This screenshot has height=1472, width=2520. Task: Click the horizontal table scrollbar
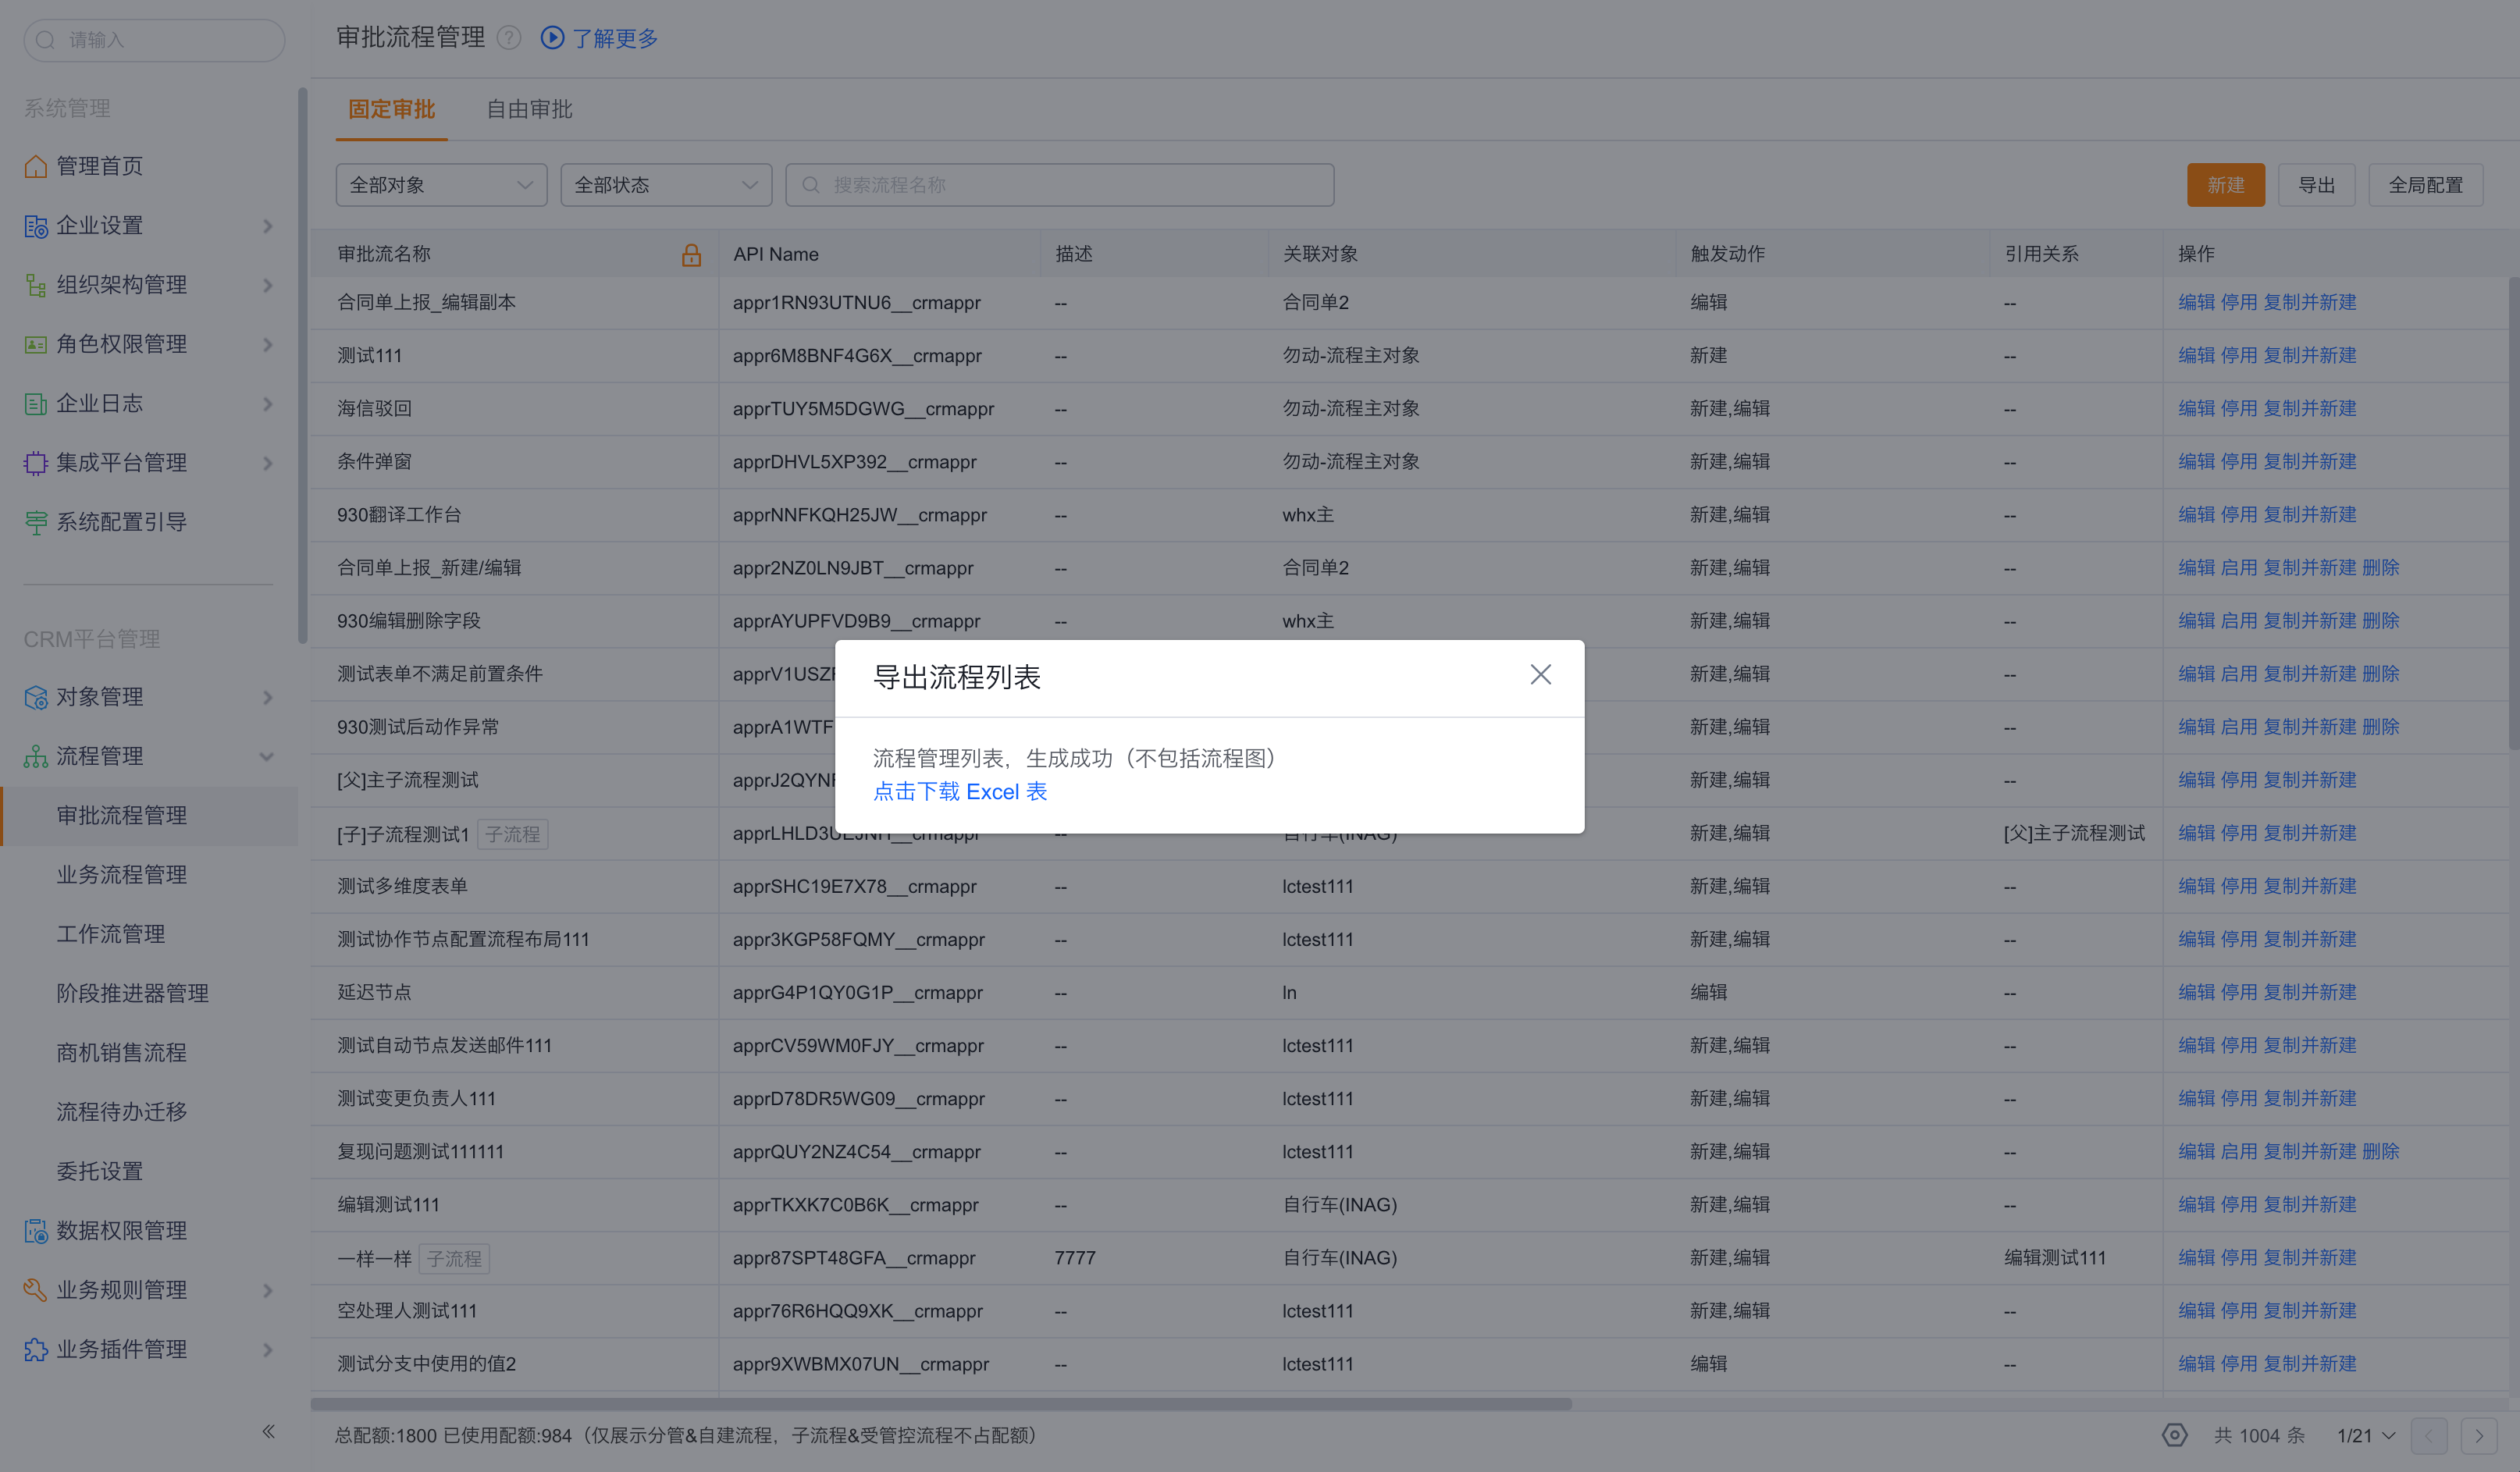pos(940,1404)
